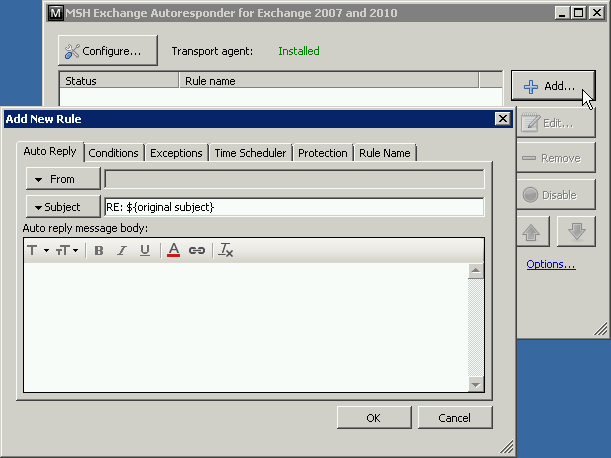The image size is (611, 458).
Task: Click the message body scrollbar down arrow
Action: (x=476, y=385)
